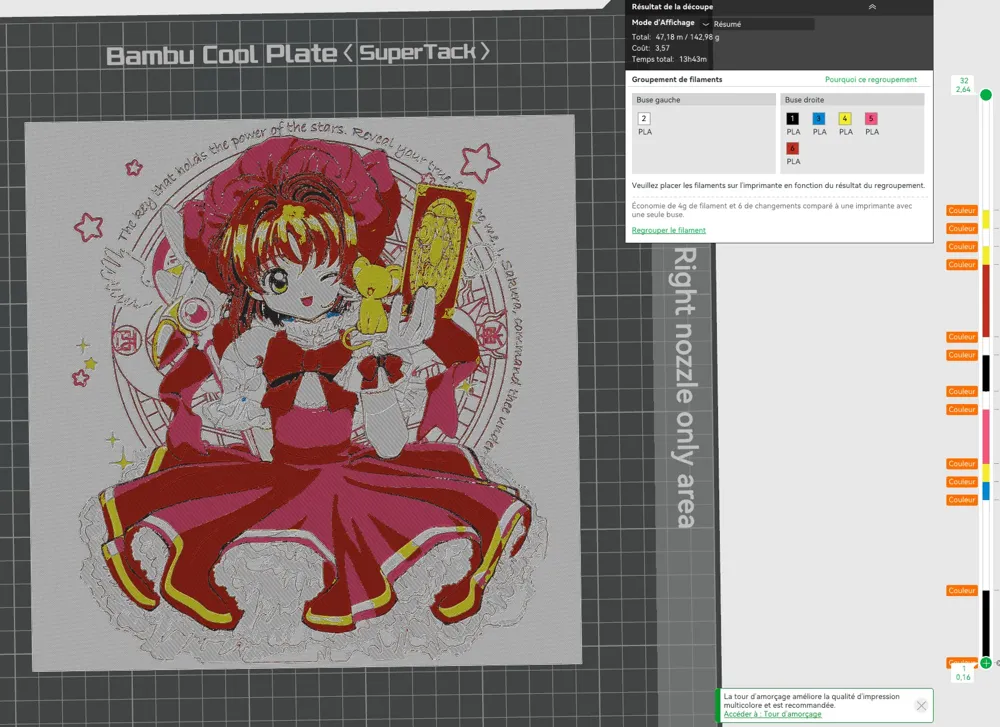
Task: Click the green plus handle at slider bottom
Action: pos(986,663)
